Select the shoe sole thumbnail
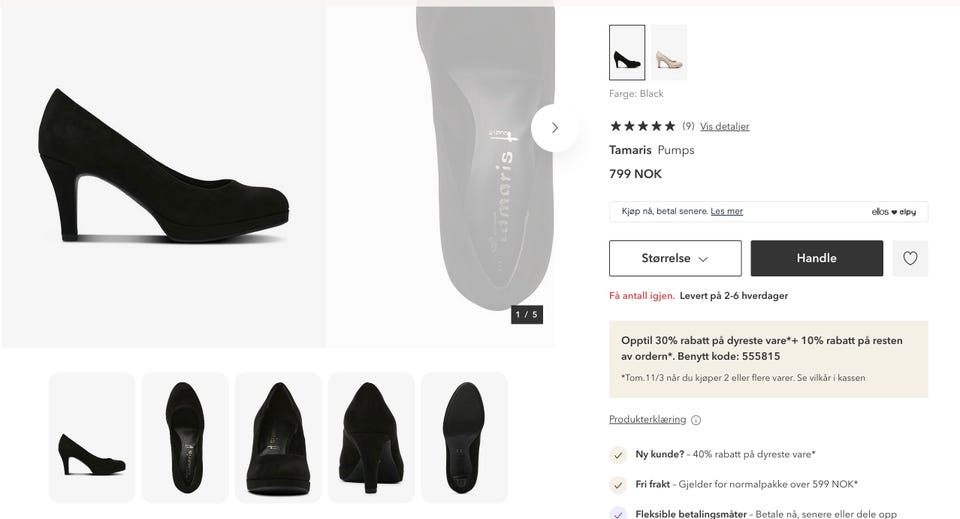Viewport: 960px width, 519px height. [464, 438]
